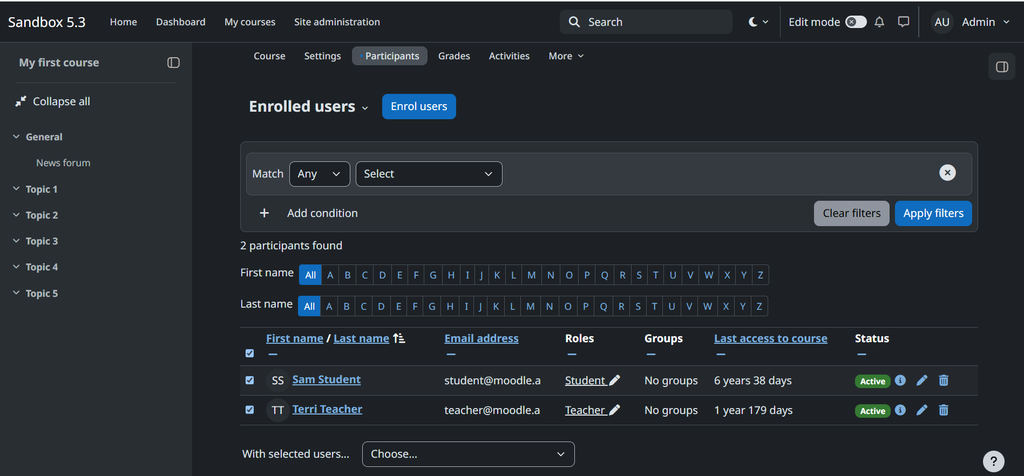Screen dimensions: 1024x476
Task: Hide the Status column dash icon
Action: (x=861, y=355)
